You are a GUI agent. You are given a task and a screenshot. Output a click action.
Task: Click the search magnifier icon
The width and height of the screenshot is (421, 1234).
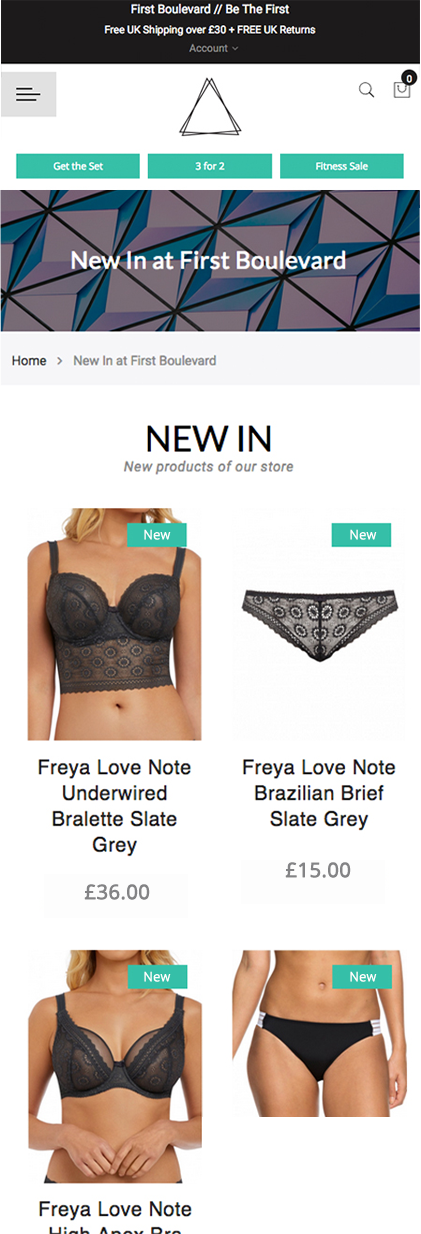point(366,90)
